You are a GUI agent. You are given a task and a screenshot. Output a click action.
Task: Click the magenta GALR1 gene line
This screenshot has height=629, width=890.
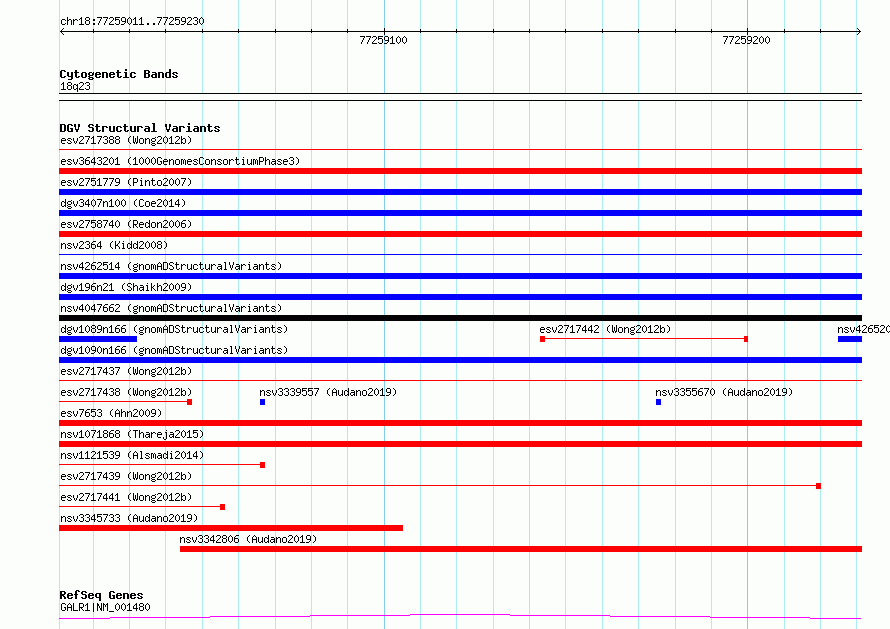tap(460, 617)
